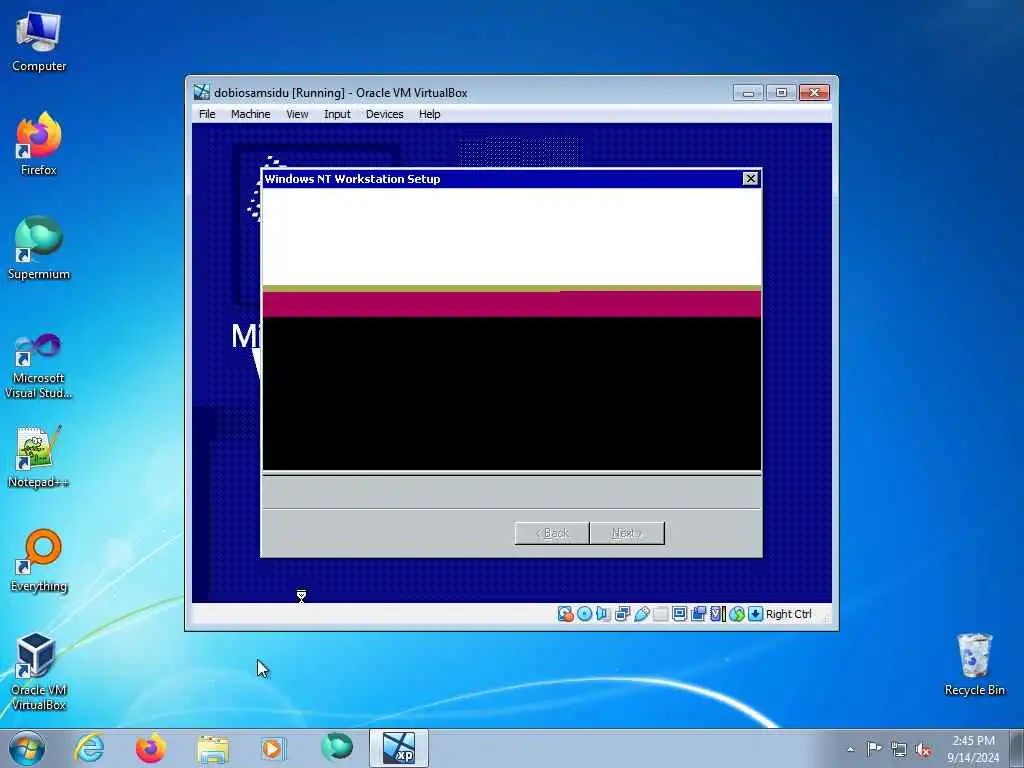Click the recording indicator icon
This screenshot has width=1024, height=768.
(698, 614)
